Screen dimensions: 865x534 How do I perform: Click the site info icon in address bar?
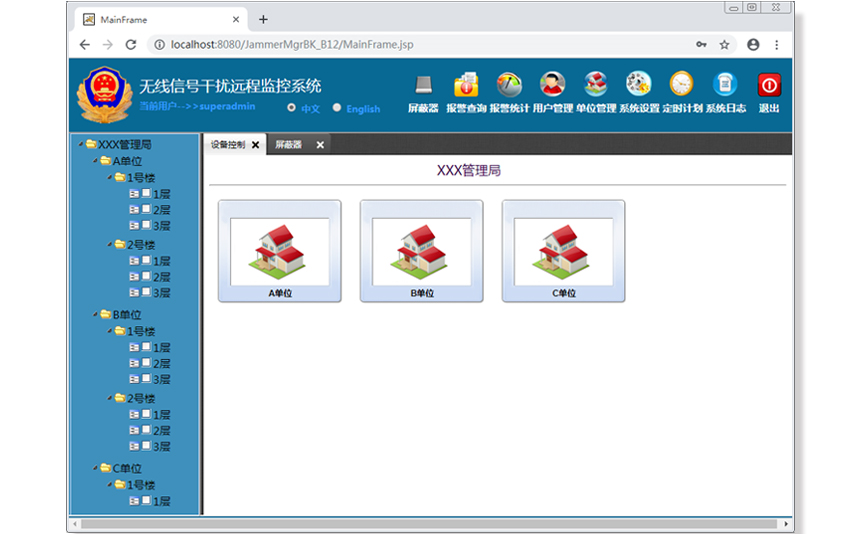click(159, 45)
